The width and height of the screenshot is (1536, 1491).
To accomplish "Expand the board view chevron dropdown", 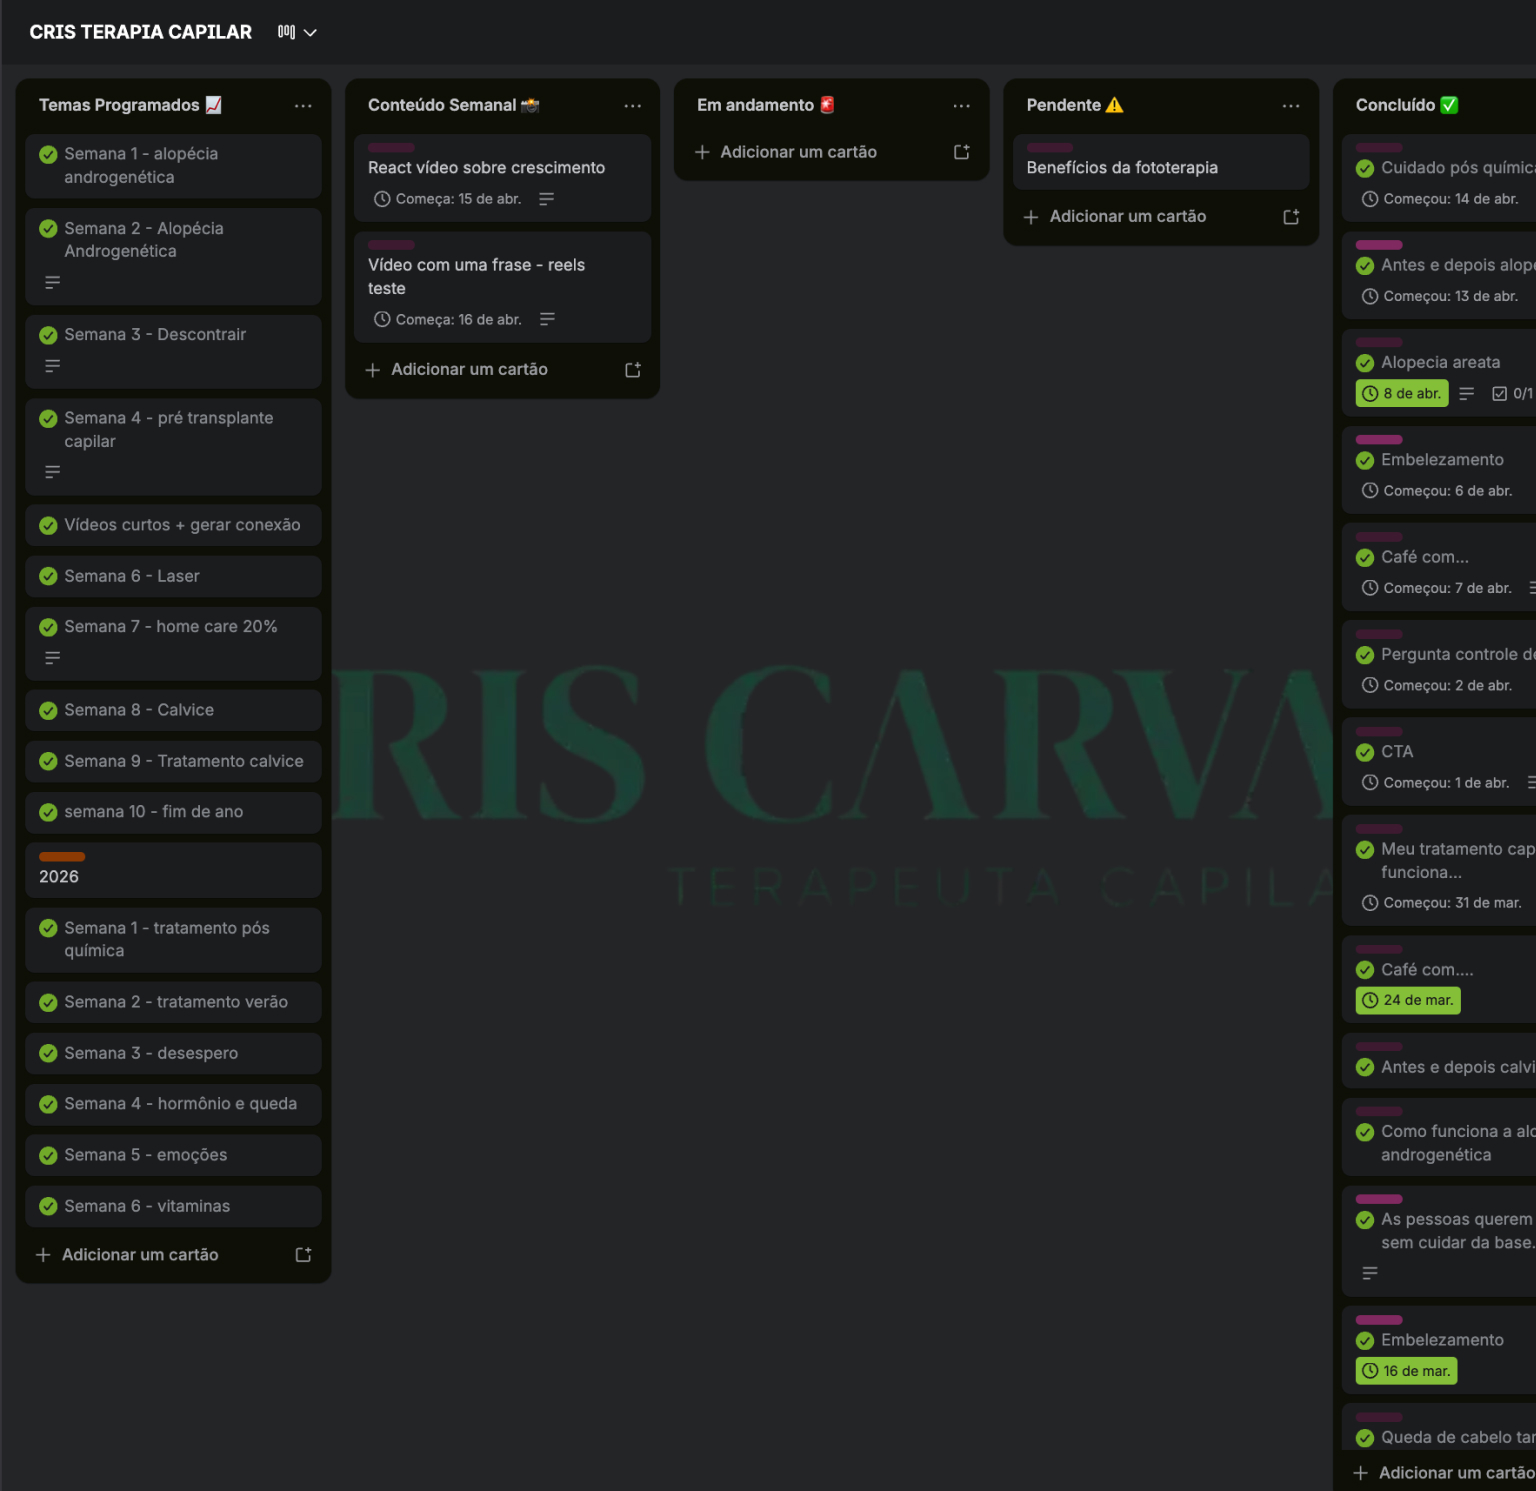I will click(x=310, y=33).
